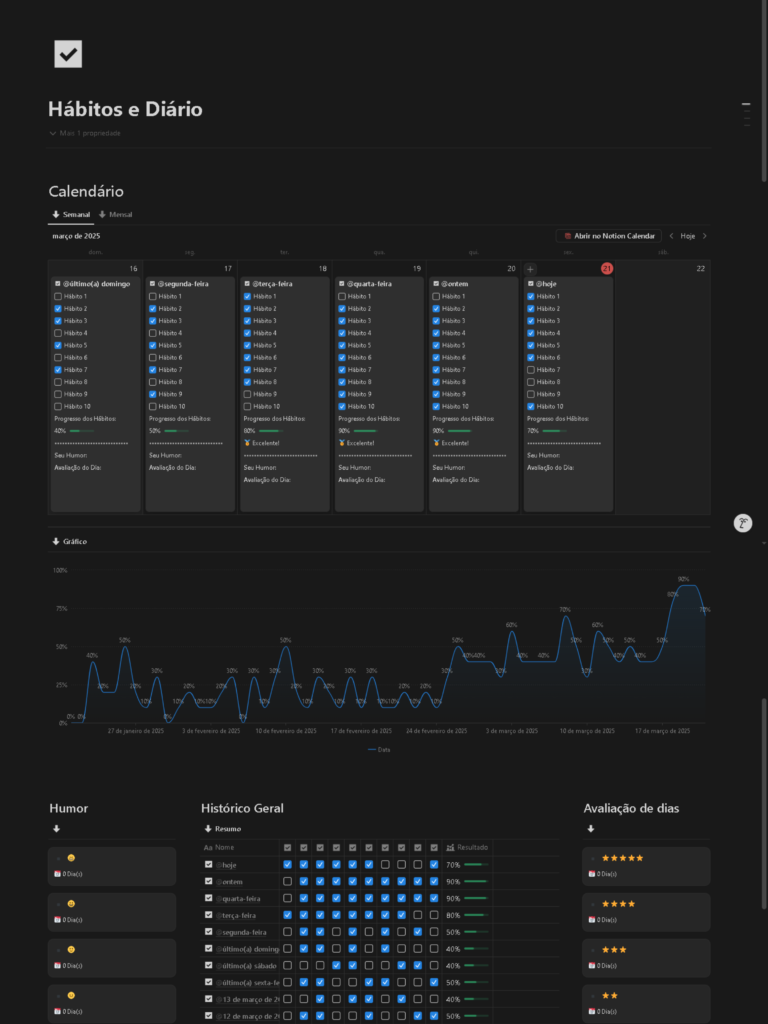
Task: Open the floating help button at right edge
Action: coord(742,523)
